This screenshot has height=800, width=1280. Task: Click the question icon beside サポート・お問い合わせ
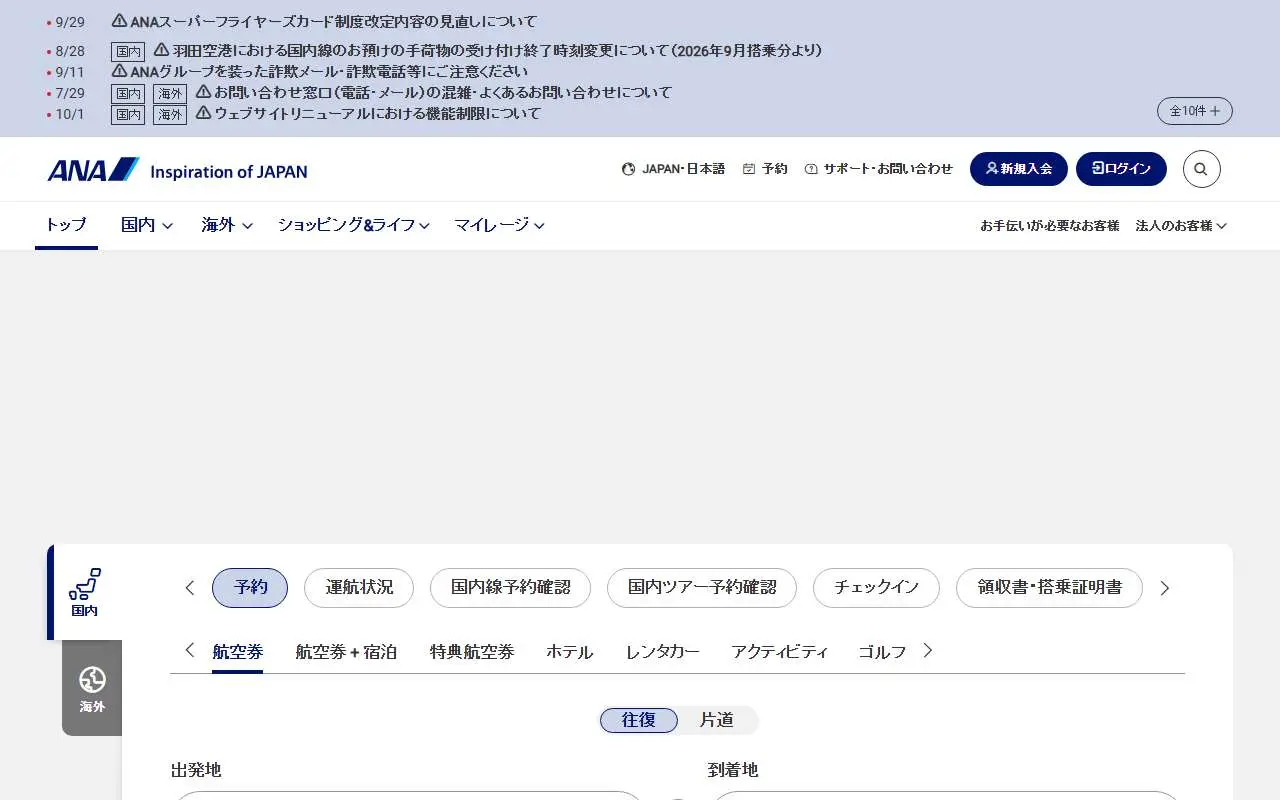pyautogui.click(x=811, y=169)
